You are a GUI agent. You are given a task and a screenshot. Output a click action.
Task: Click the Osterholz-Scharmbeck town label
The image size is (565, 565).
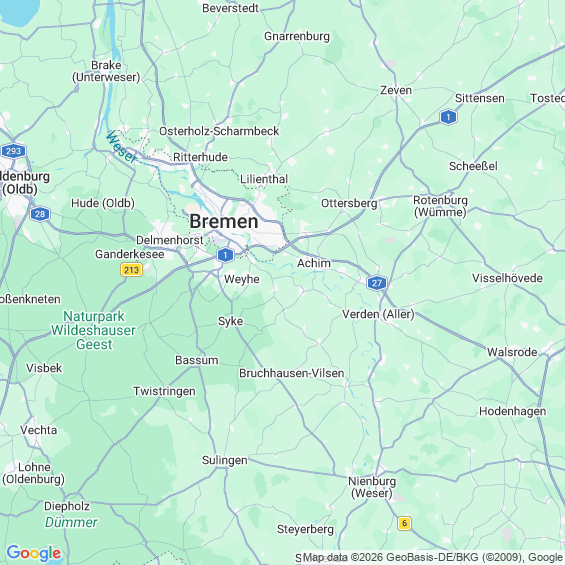[219, 131]
